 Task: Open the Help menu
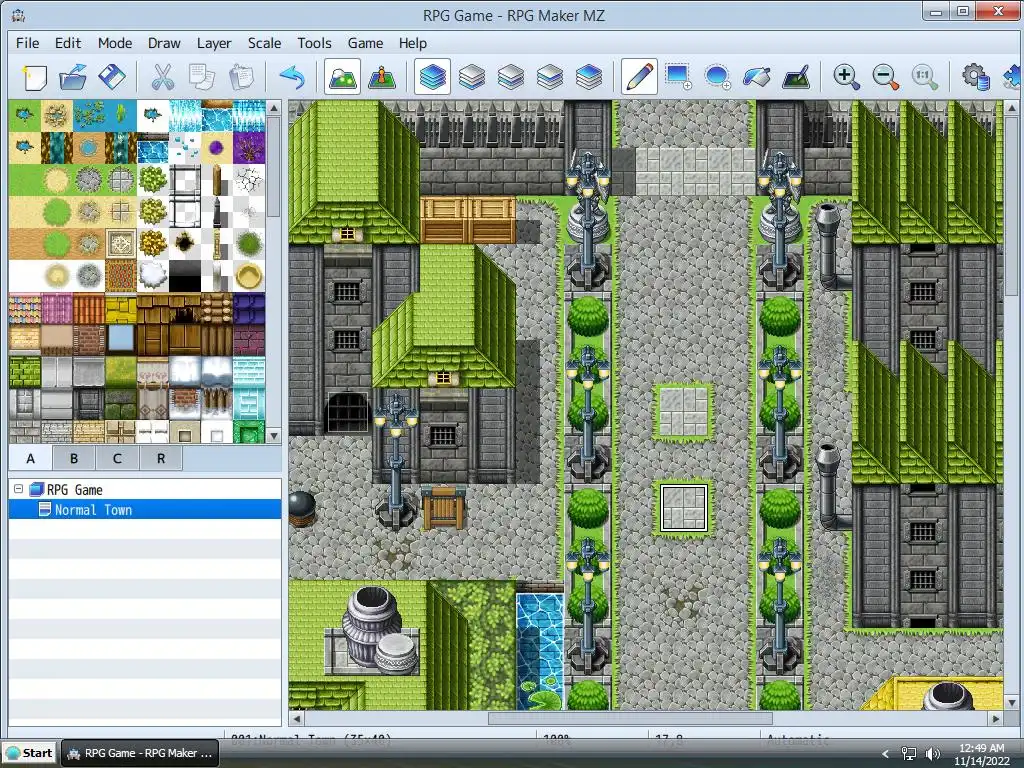(413, 43)
